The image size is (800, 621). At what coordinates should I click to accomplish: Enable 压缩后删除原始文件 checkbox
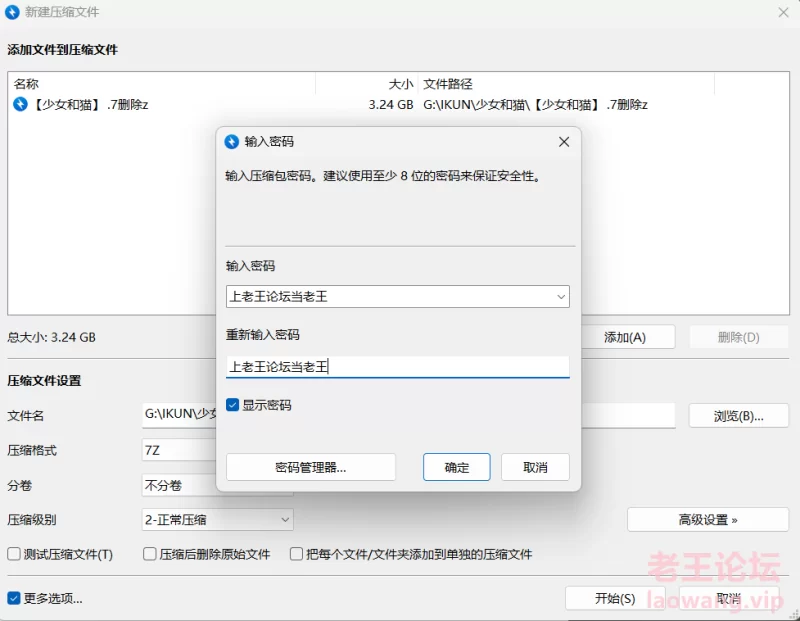[x=149, y=554]
